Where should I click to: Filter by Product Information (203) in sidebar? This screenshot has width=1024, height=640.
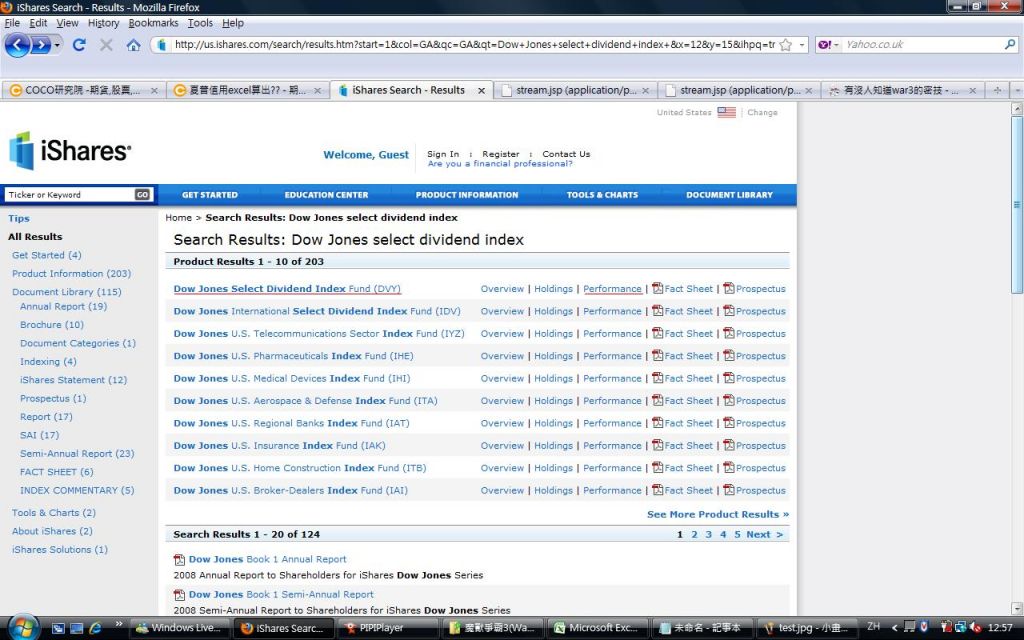pyautogui.click(x=71, y=274)
